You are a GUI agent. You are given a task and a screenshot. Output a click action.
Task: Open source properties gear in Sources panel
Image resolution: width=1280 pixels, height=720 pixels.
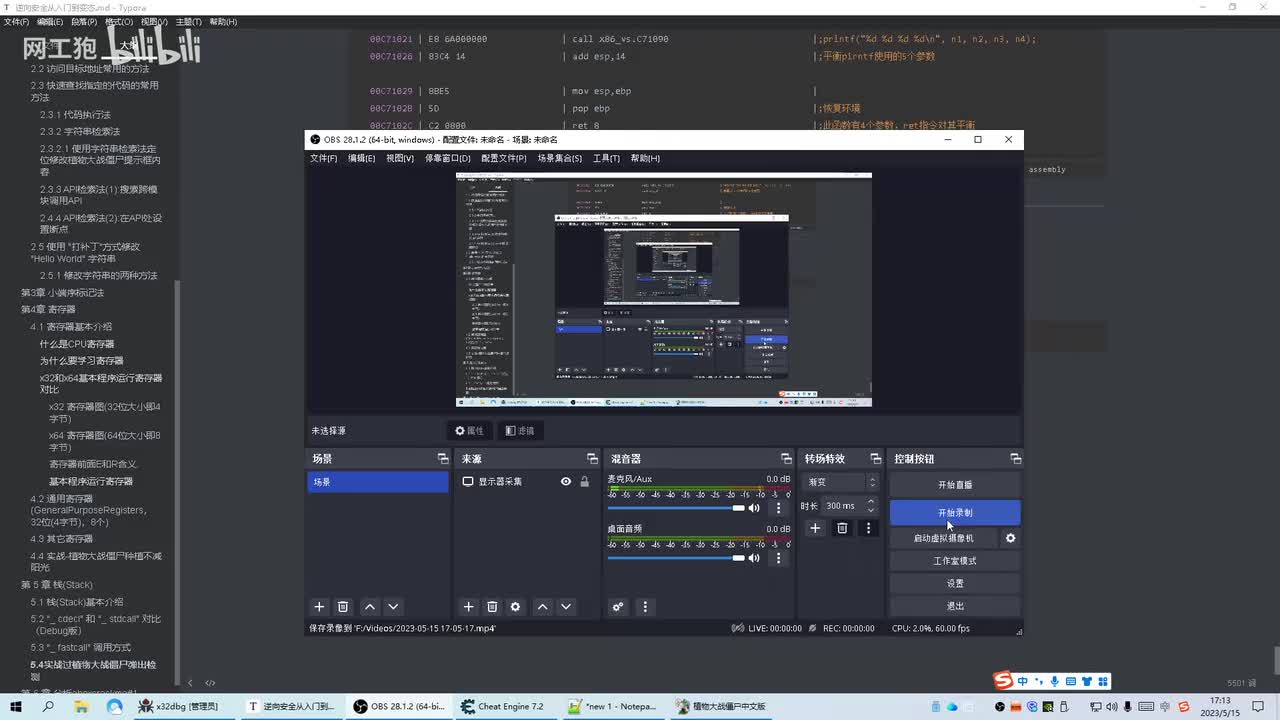tap(515, 607)
